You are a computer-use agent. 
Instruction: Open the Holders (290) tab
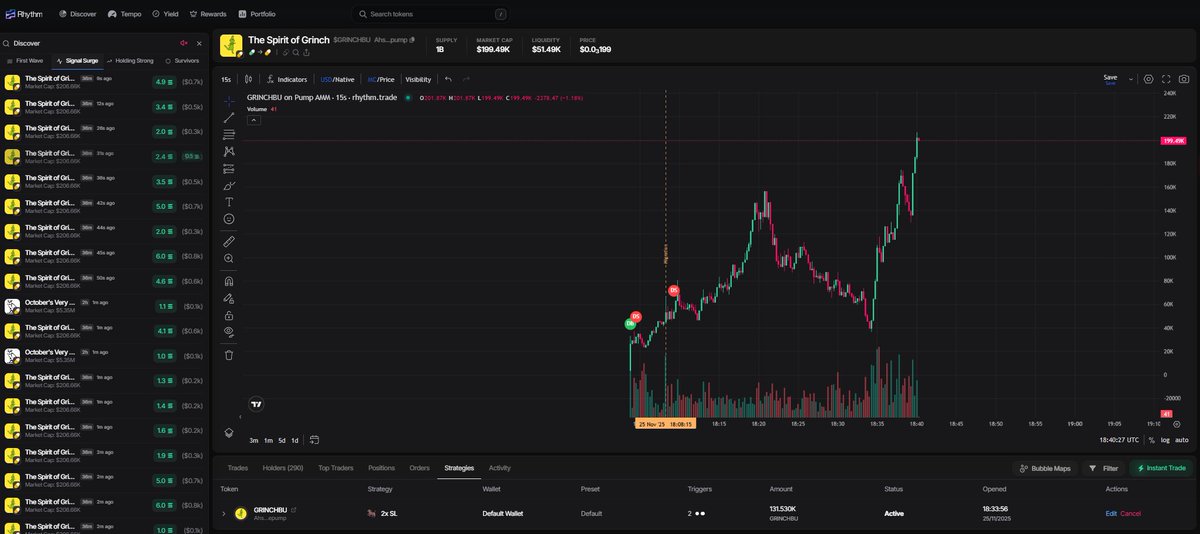[x=281, y=467]
